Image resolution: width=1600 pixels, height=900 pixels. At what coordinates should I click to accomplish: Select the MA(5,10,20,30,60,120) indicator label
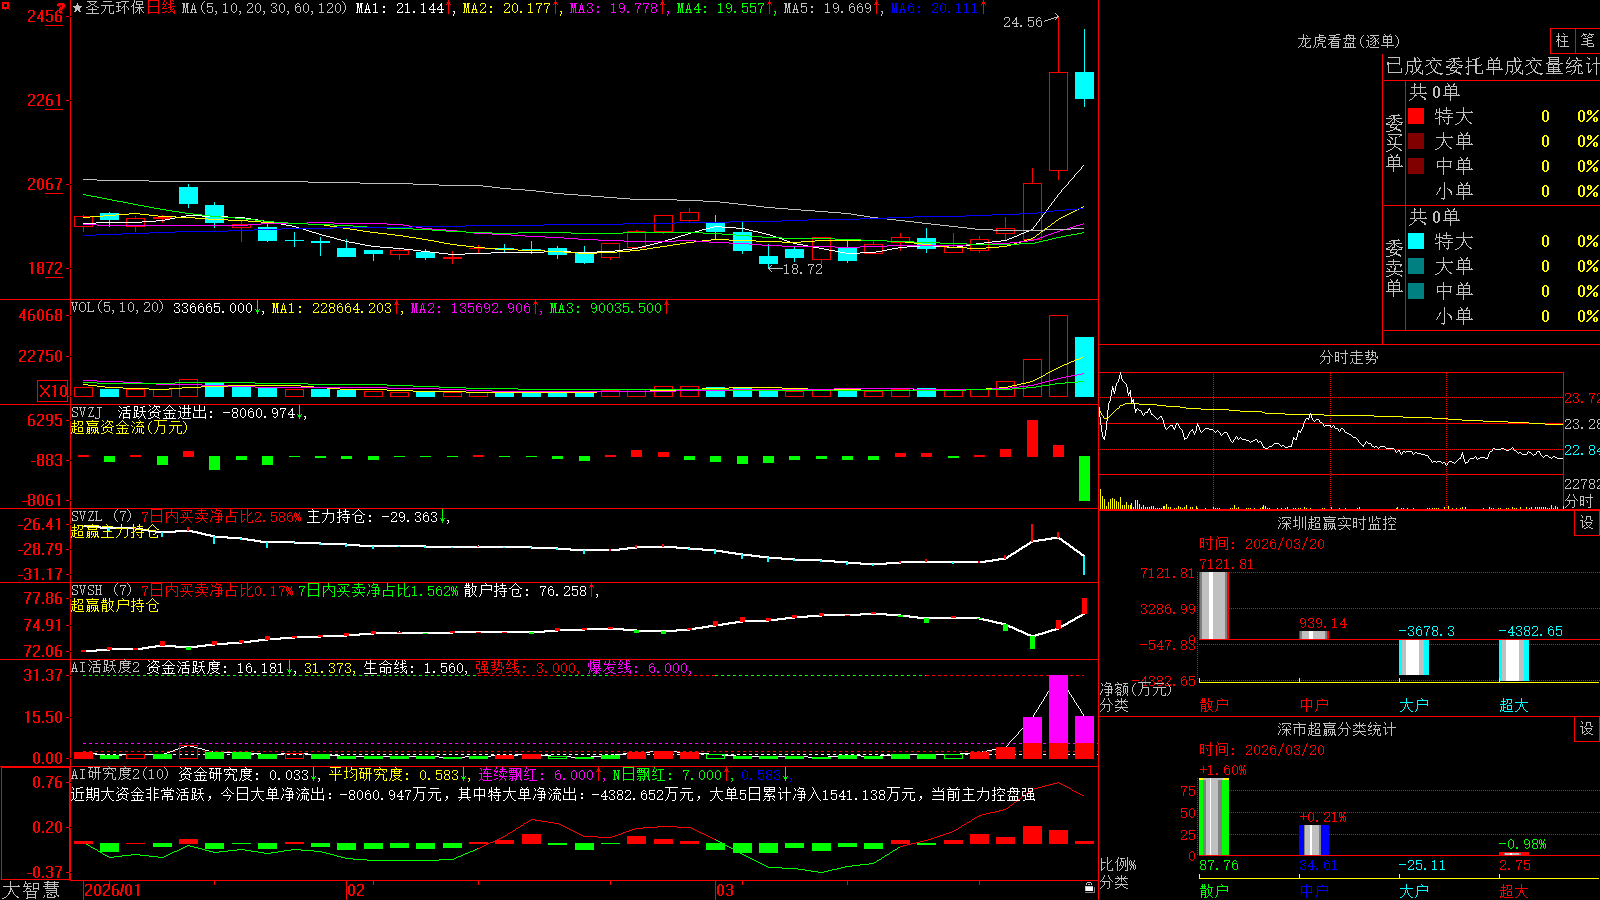coord(264,8)
